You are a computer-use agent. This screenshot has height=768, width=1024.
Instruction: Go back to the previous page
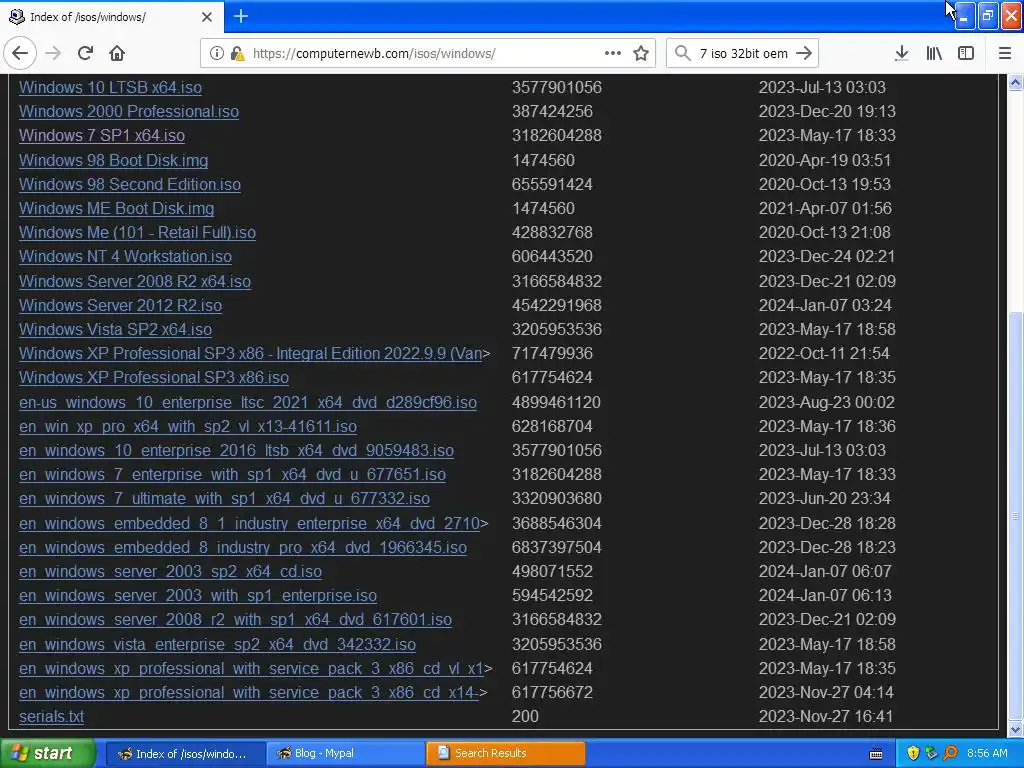[20, 54]
